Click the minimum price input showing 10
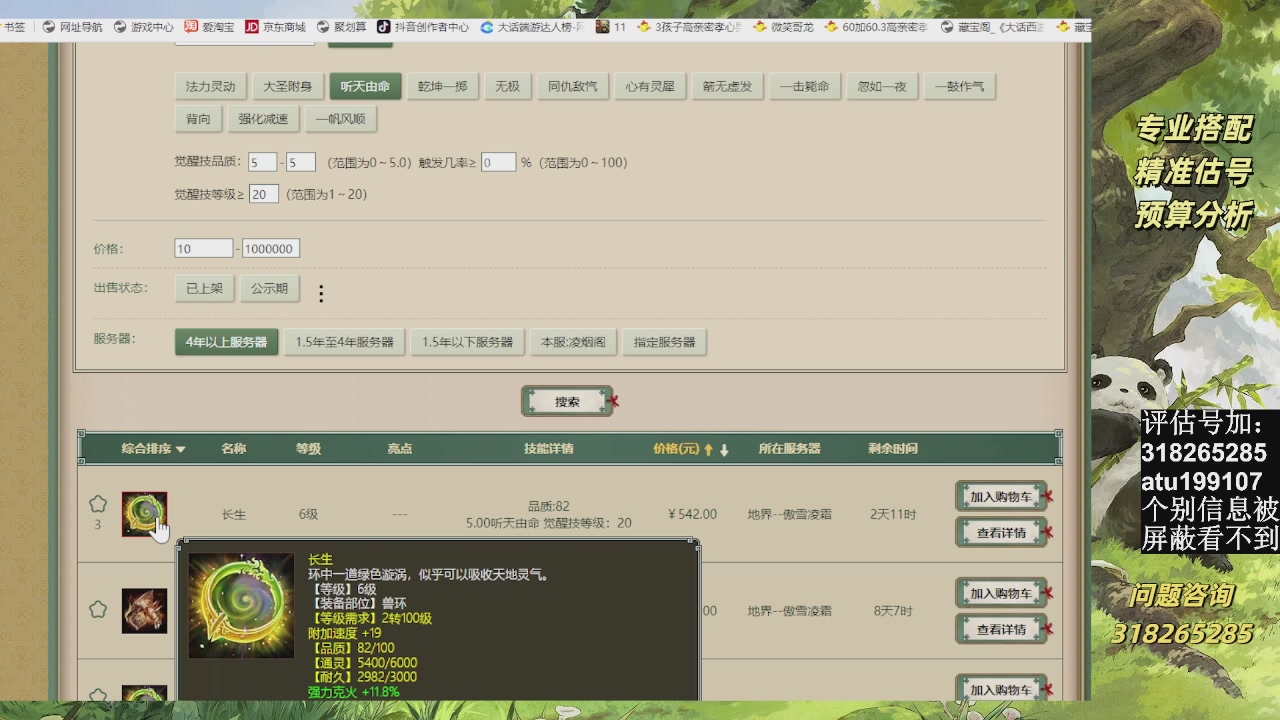Viewport: 1280px width, 720px height. pyautogui.click(x=203, y=247)
